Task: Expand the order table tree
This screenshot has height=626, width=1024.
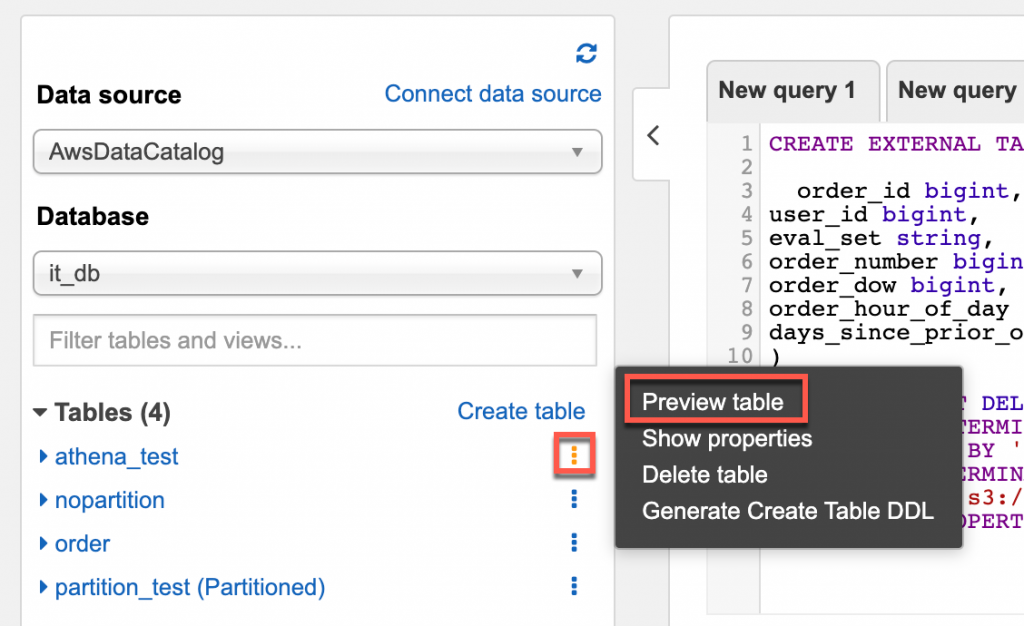Action: [43, 544]
